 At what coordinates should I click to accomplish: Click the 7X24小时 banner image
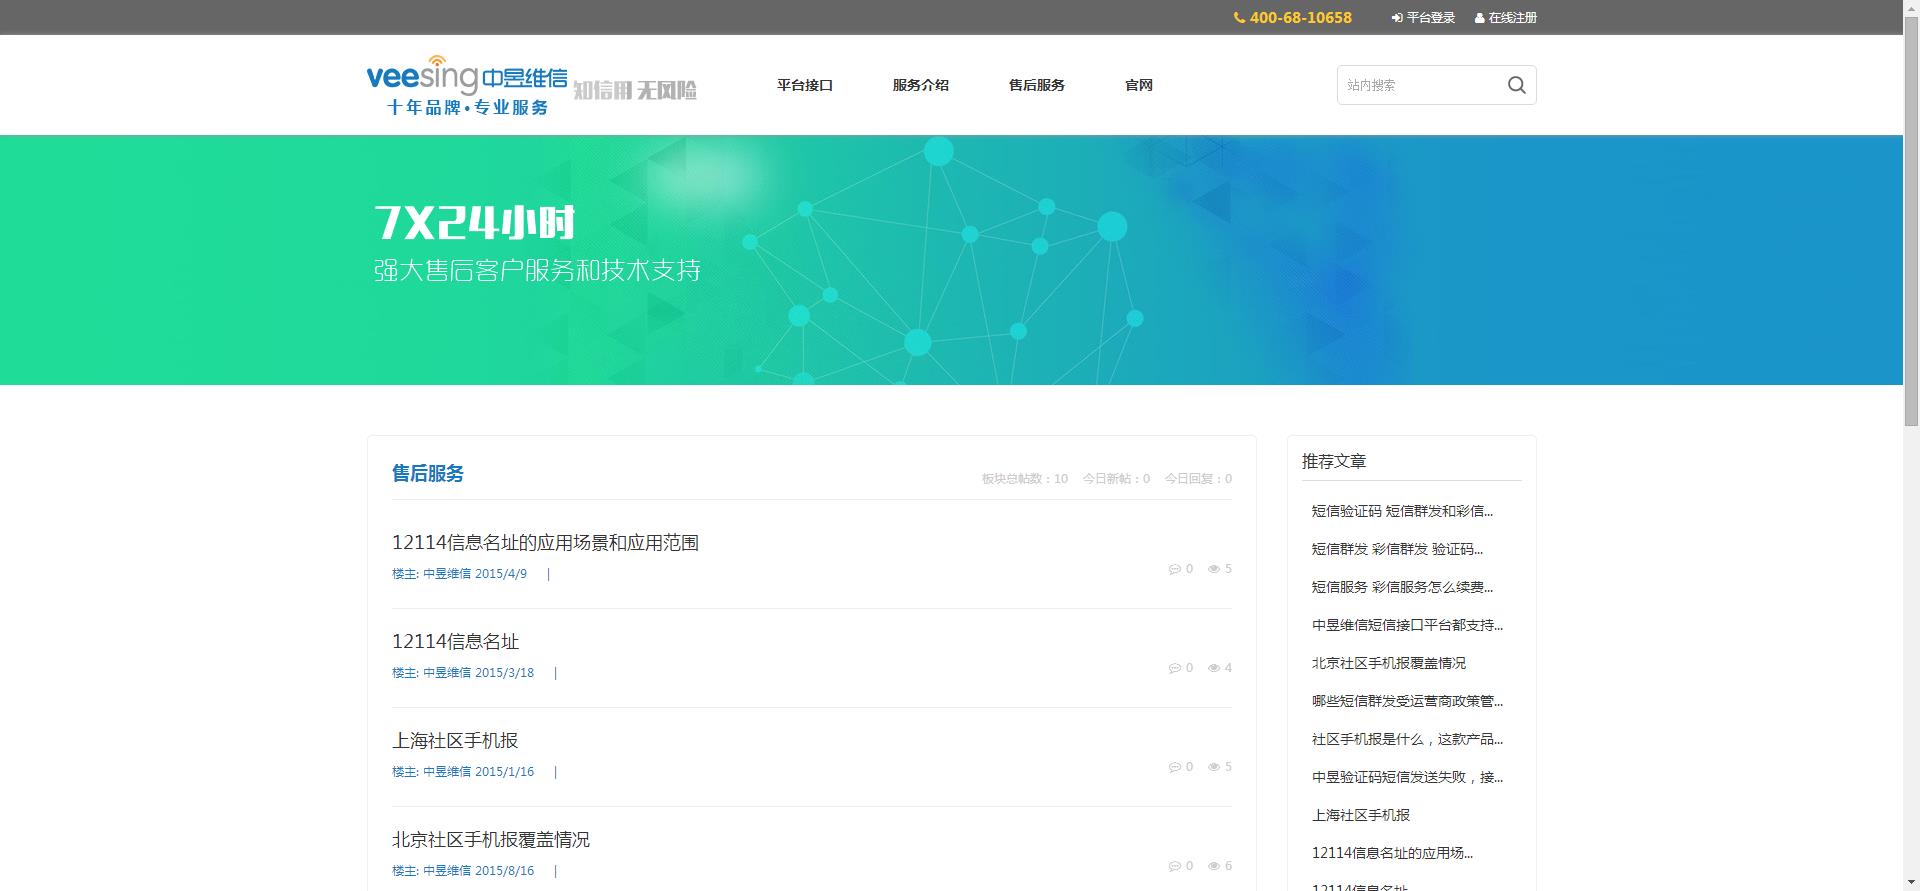point(950,260)
